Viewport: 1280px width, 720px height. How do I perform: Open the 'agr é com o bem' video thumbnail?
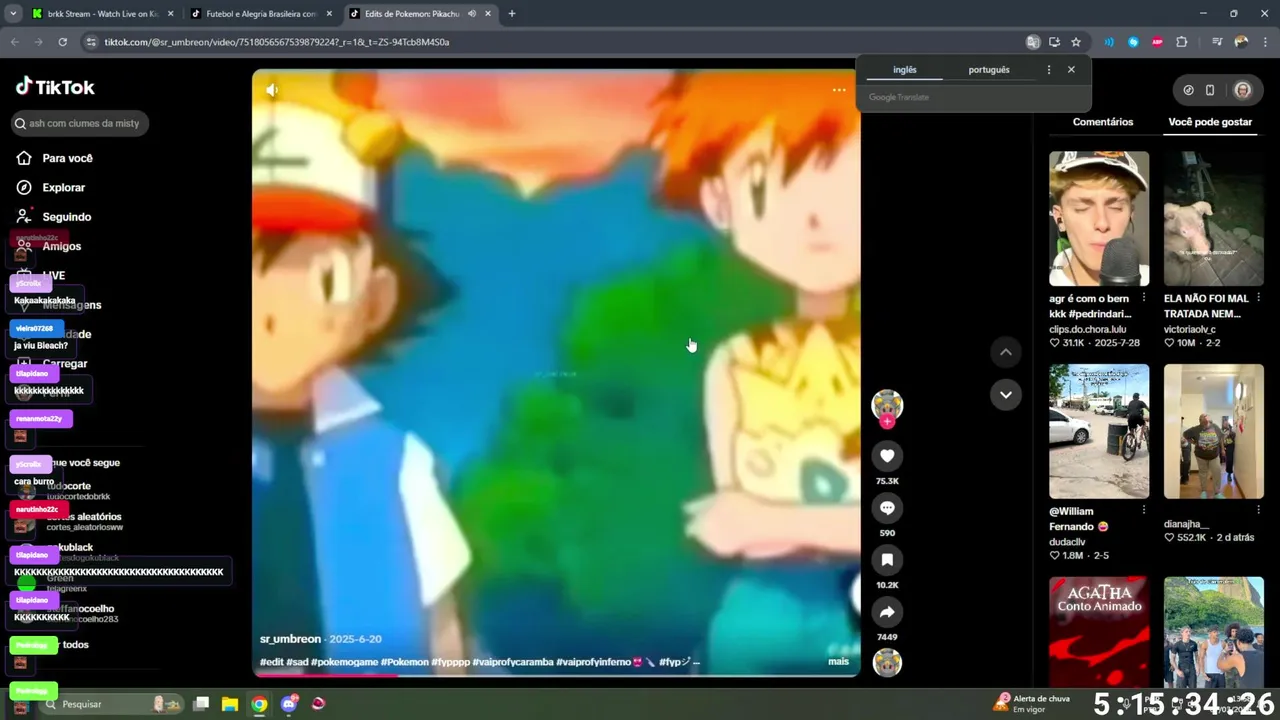pos(1099,219)
